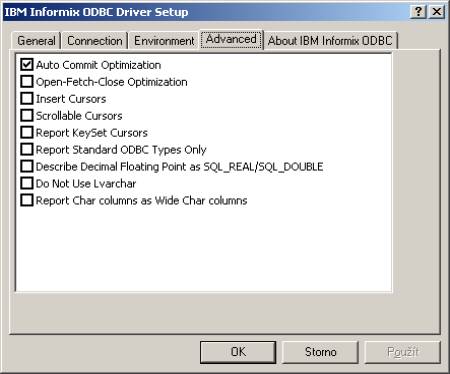The width and height of the screenshot is (450, 374).
Task: Confirm settings with the OK button
Action: click(238, 352)
